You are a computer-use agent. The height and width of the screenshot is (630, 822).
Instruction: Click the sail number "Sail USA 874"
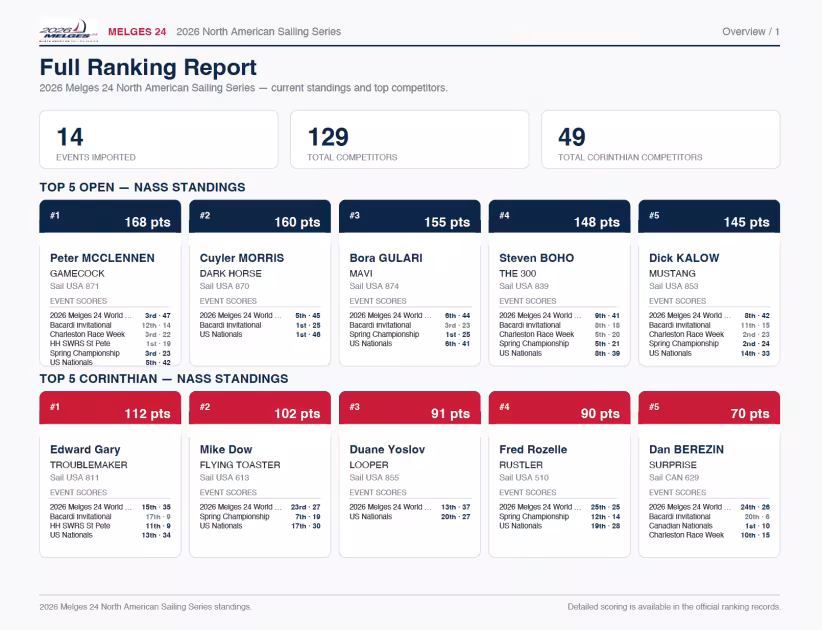coord(374,286)
